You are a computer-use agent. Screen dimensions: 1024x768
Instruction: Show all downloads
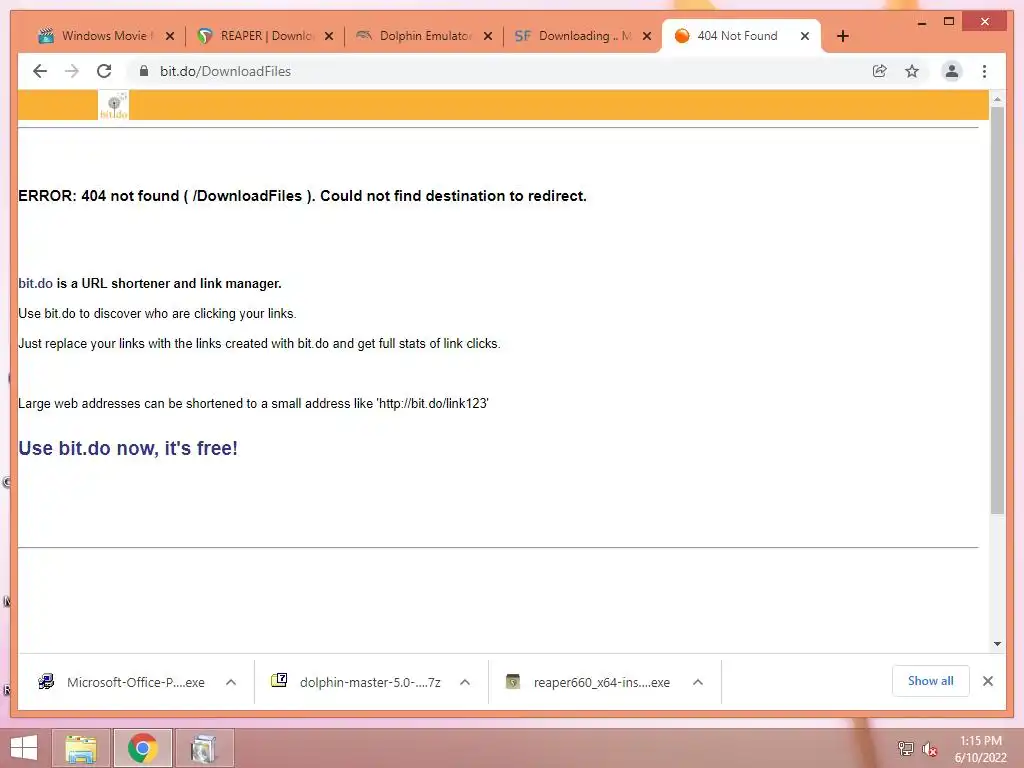pos(930,681)
